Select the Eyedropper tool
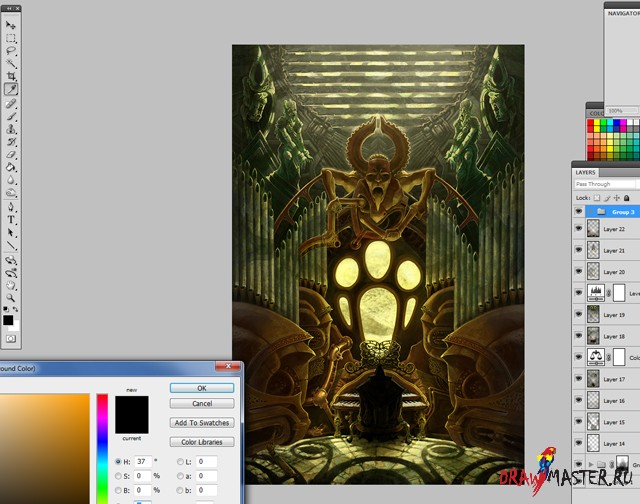Image resolution: width=640 pixels, height=504 pixels. (x=11, y=89)
